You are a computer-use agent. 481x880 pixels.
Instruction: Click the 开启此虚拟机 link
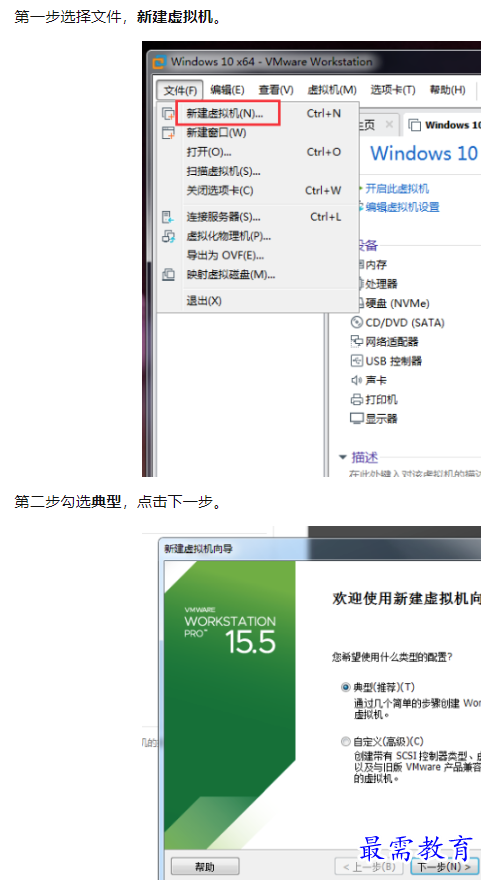coord(397,189)
